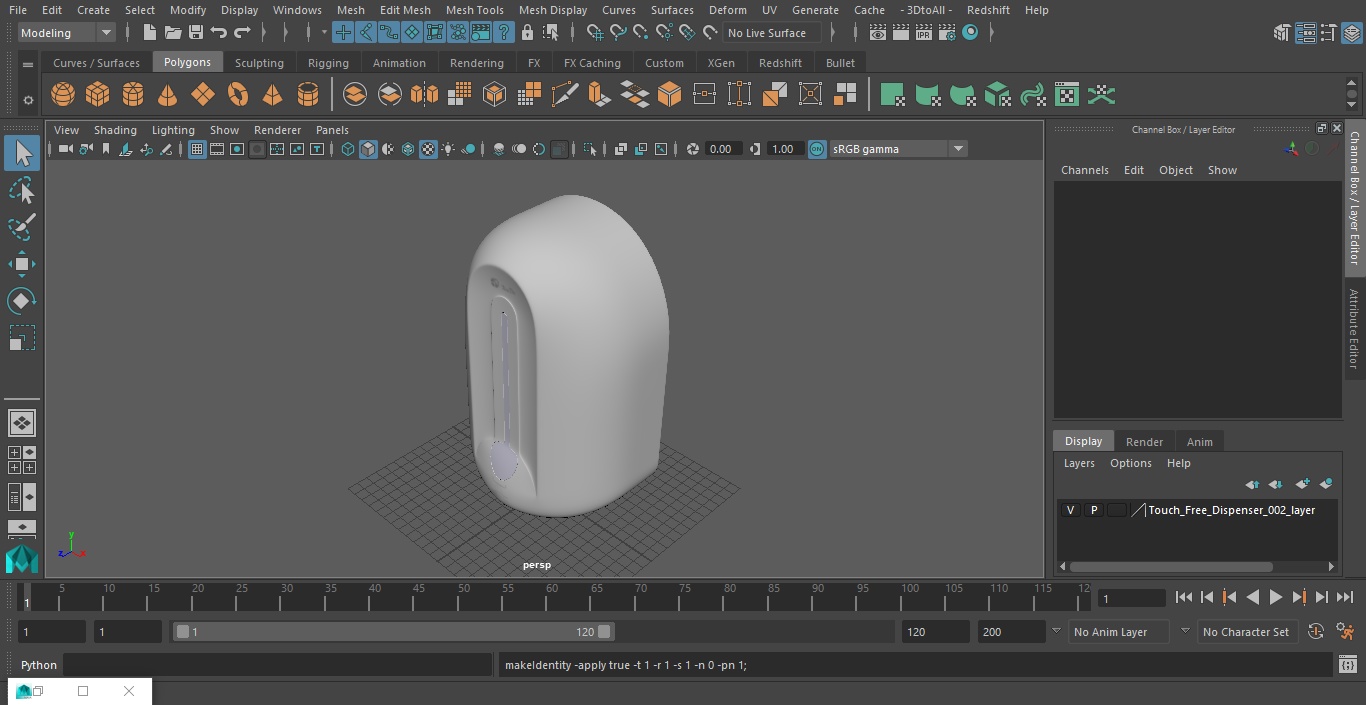This screenshot has width=1366, height=705.
Task: Open the No Character Set dropdown arrow
Action: [x=1185, y=632]
